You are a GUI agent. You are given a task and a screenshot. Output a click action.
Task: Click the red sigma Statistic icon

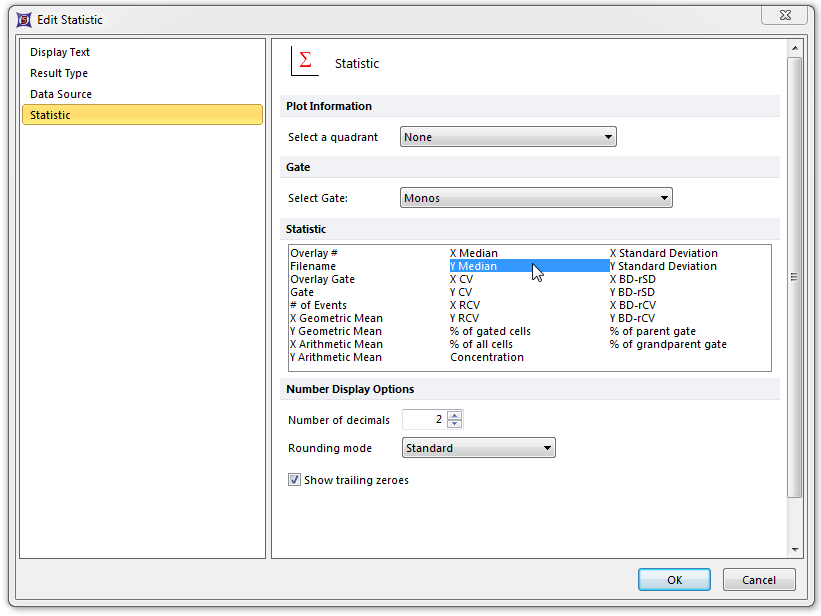[304, 62]
